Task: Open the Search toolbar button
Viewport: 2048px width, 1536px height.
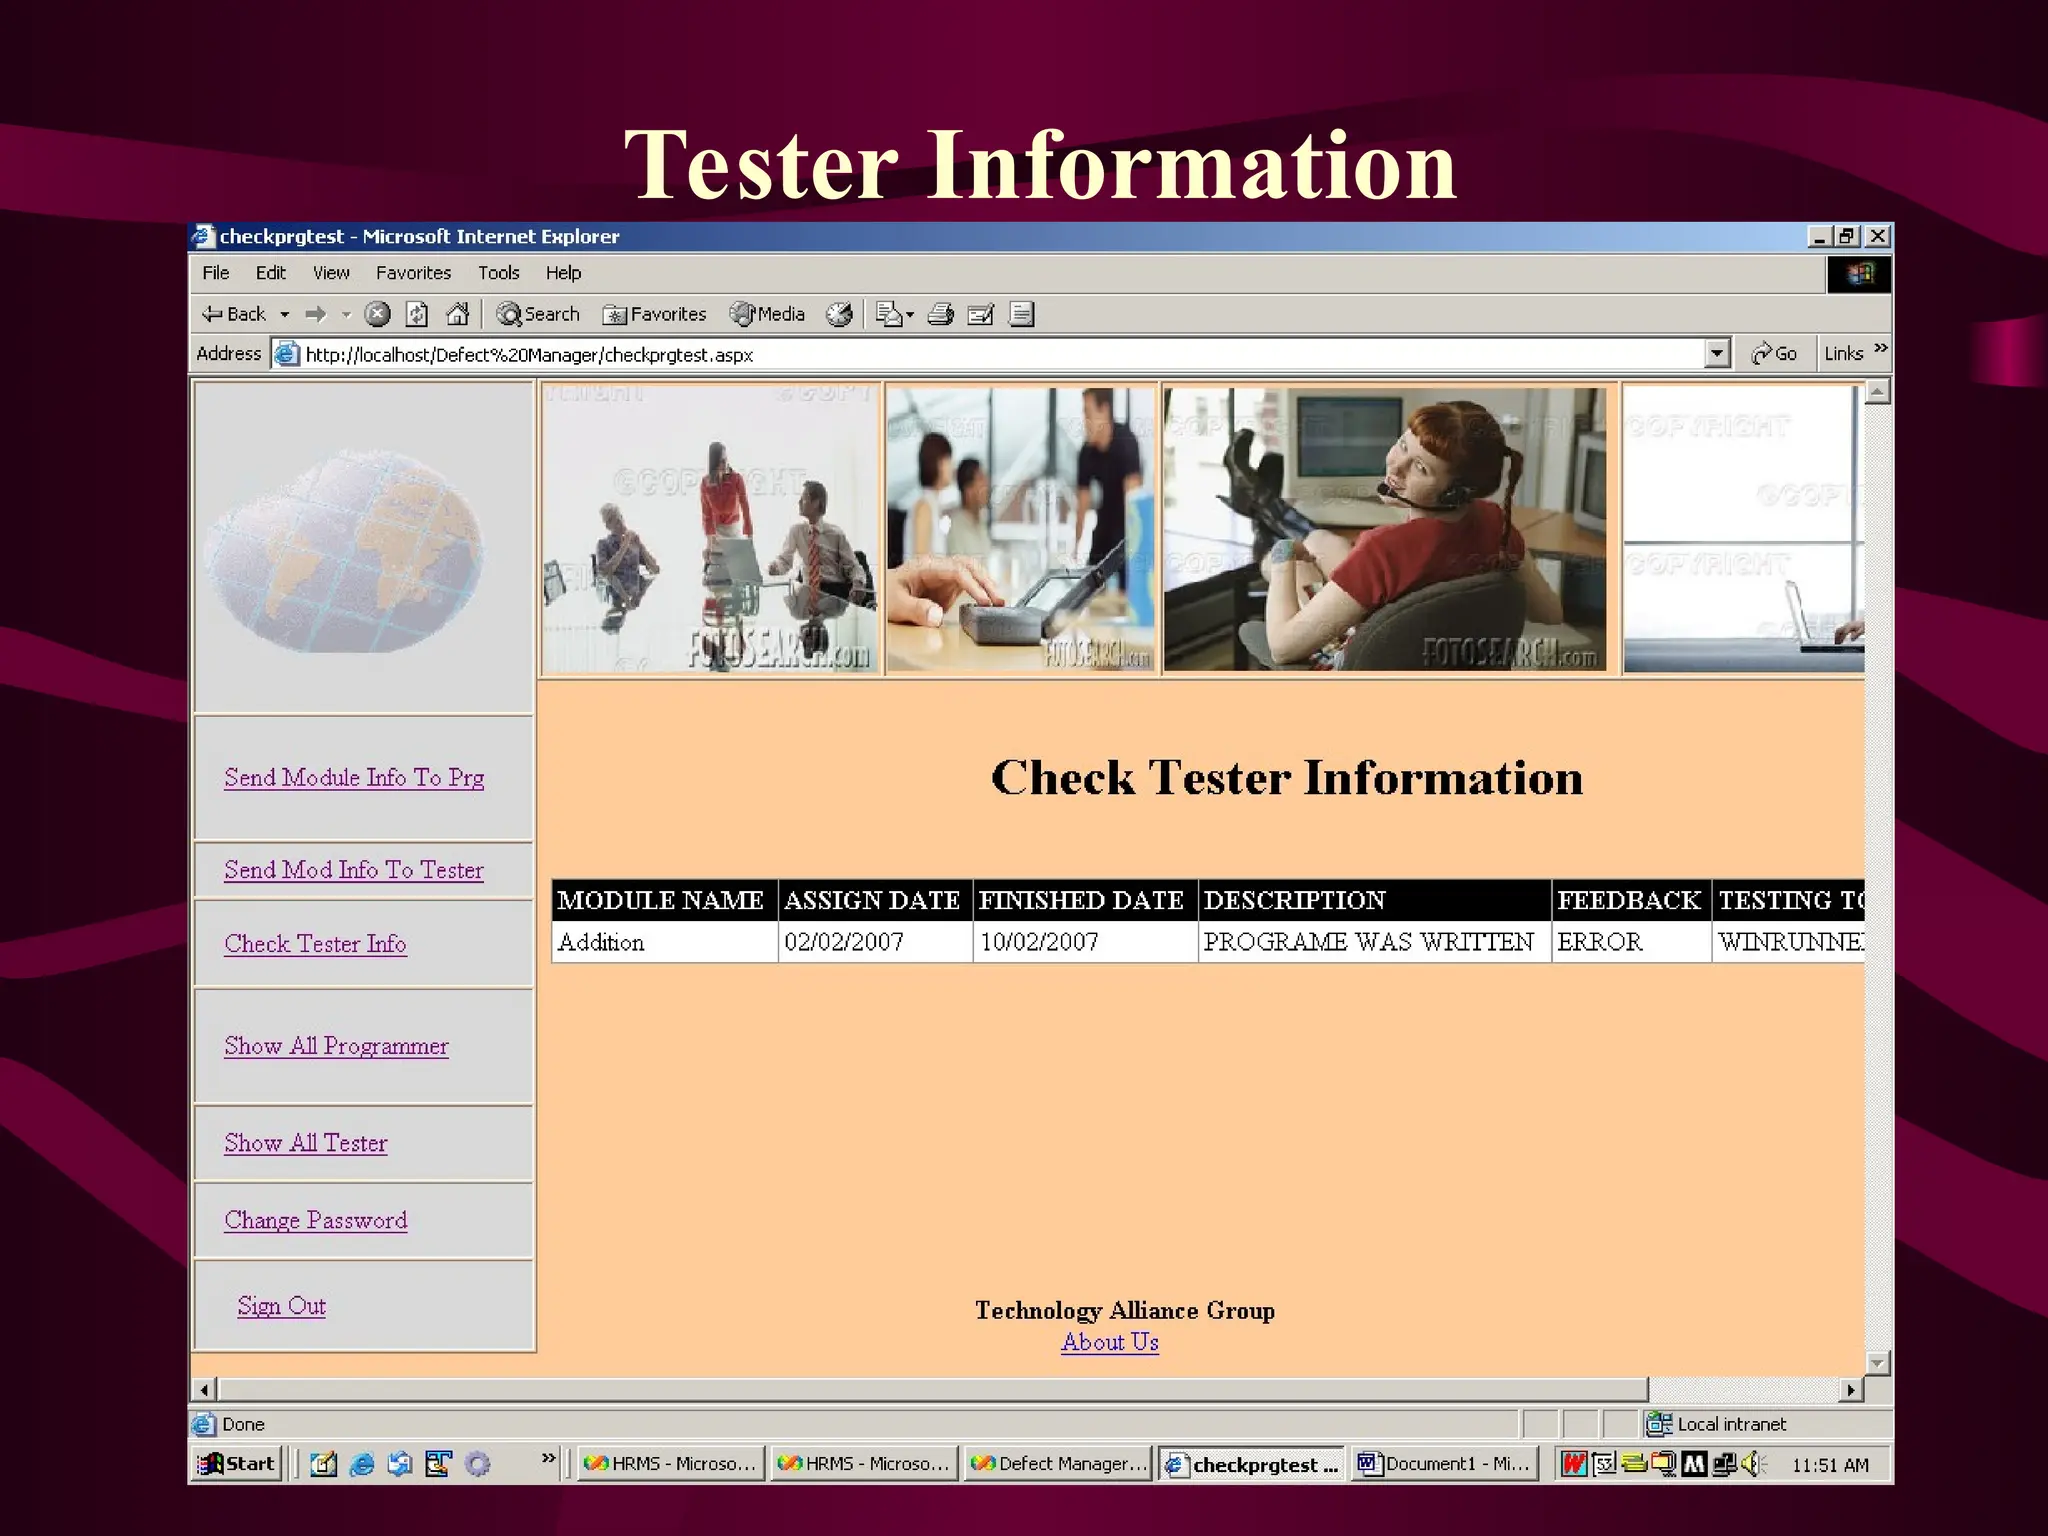Action: pyautogui.click(x=538, y=314)
